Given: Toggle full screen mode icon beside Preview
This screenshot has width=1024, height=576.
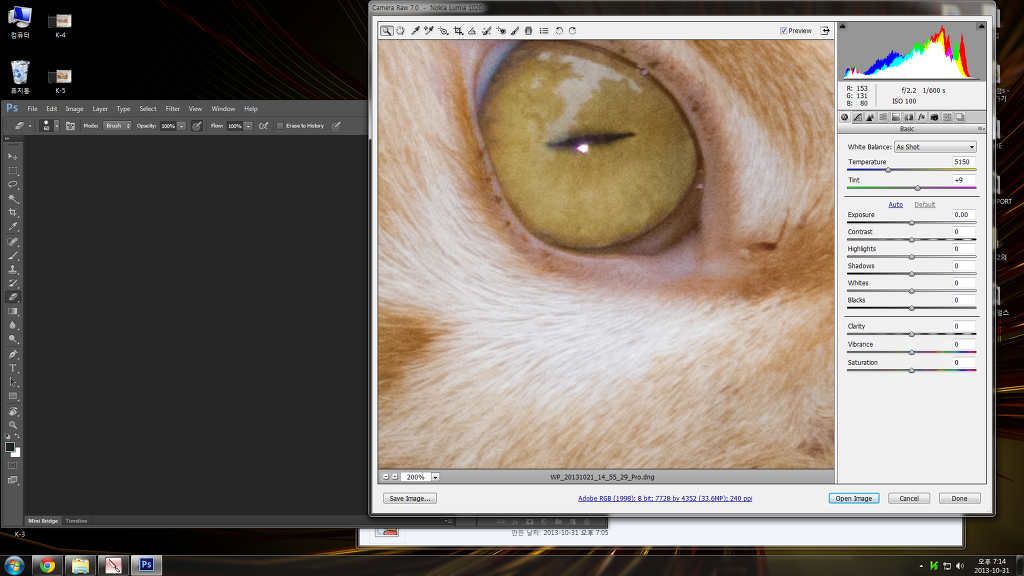Looking at the screenshot, I should point(826,31).
